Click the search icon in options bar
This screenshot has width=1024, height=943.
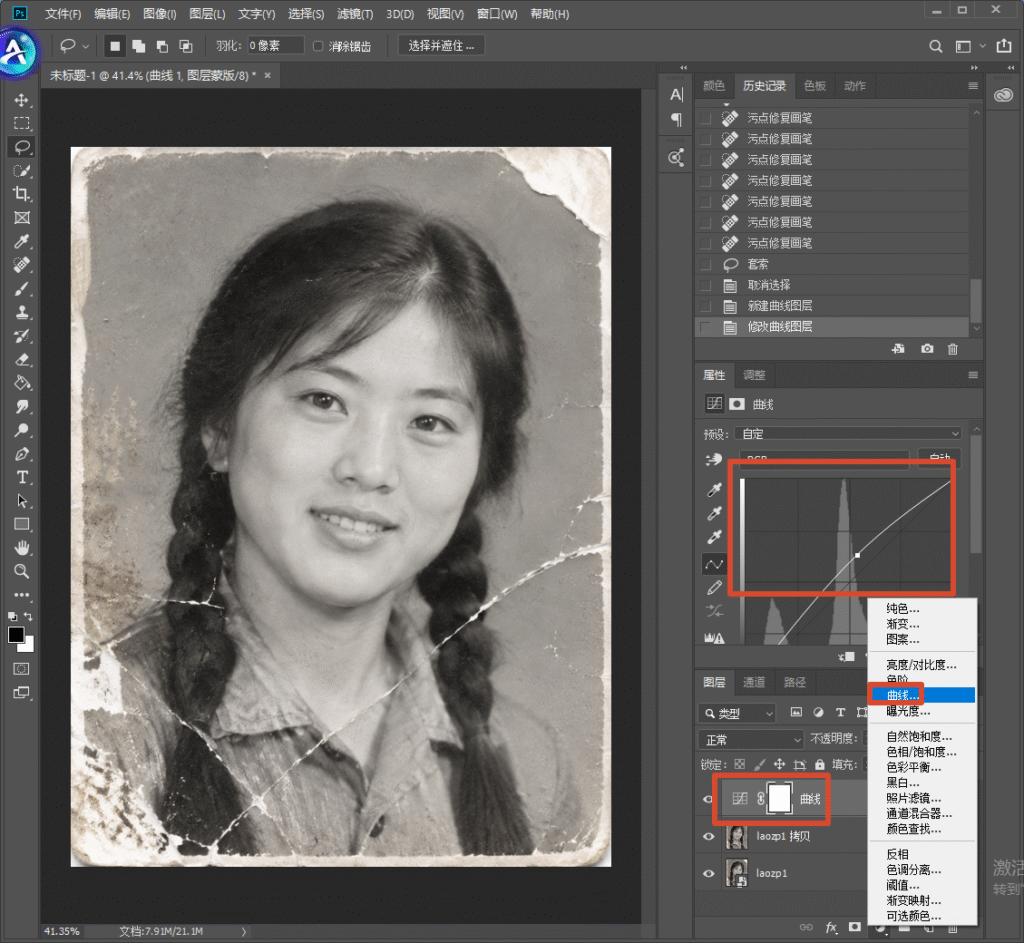[936, 46]
